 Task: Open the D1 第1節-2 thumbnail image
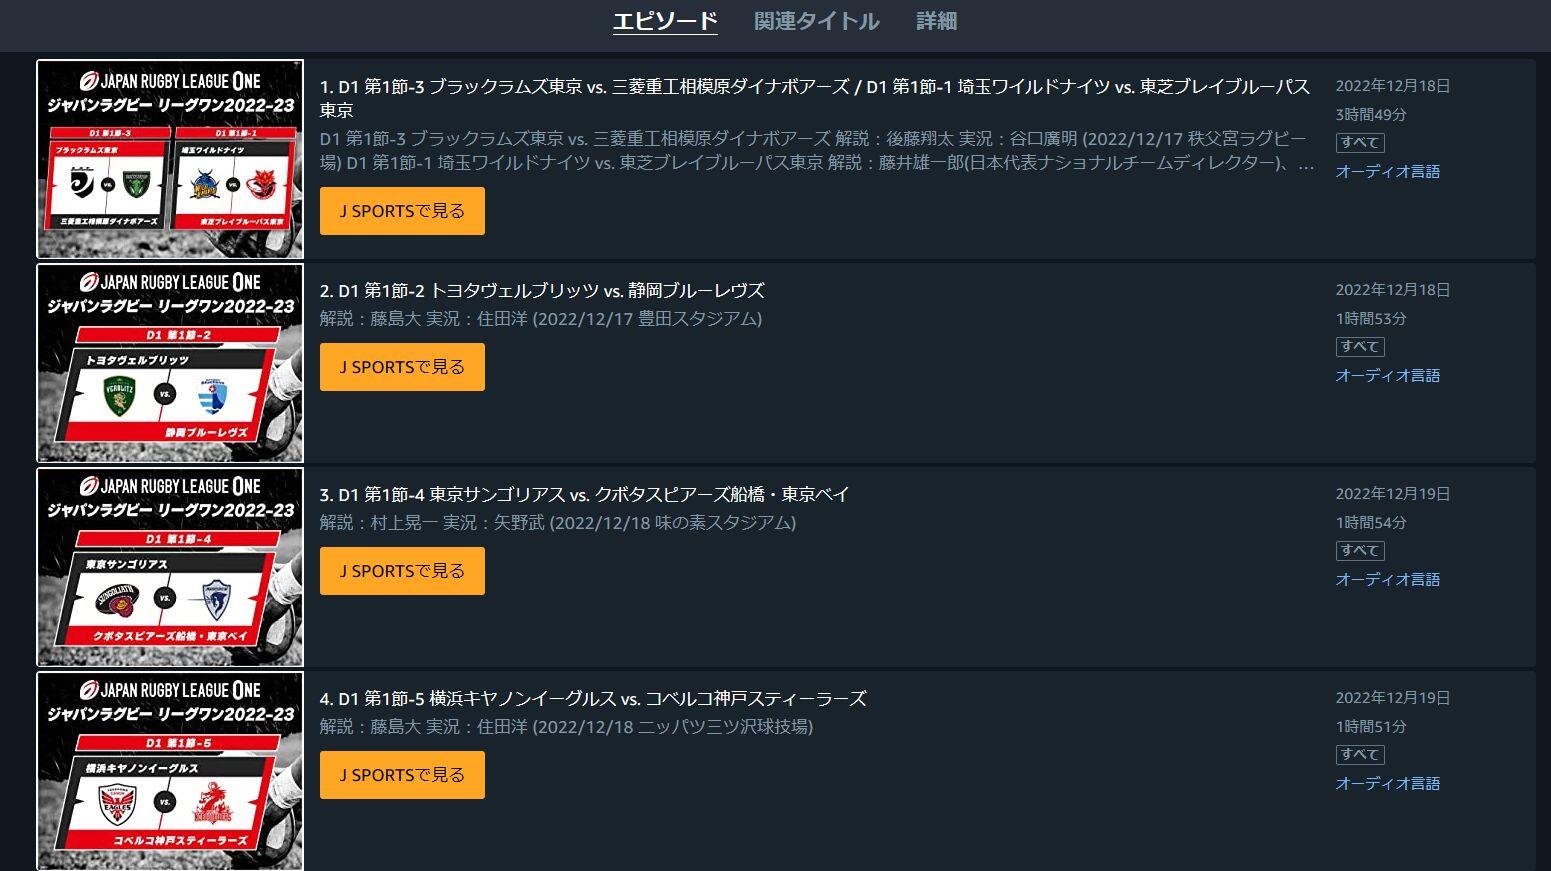(x=170, y=363)
